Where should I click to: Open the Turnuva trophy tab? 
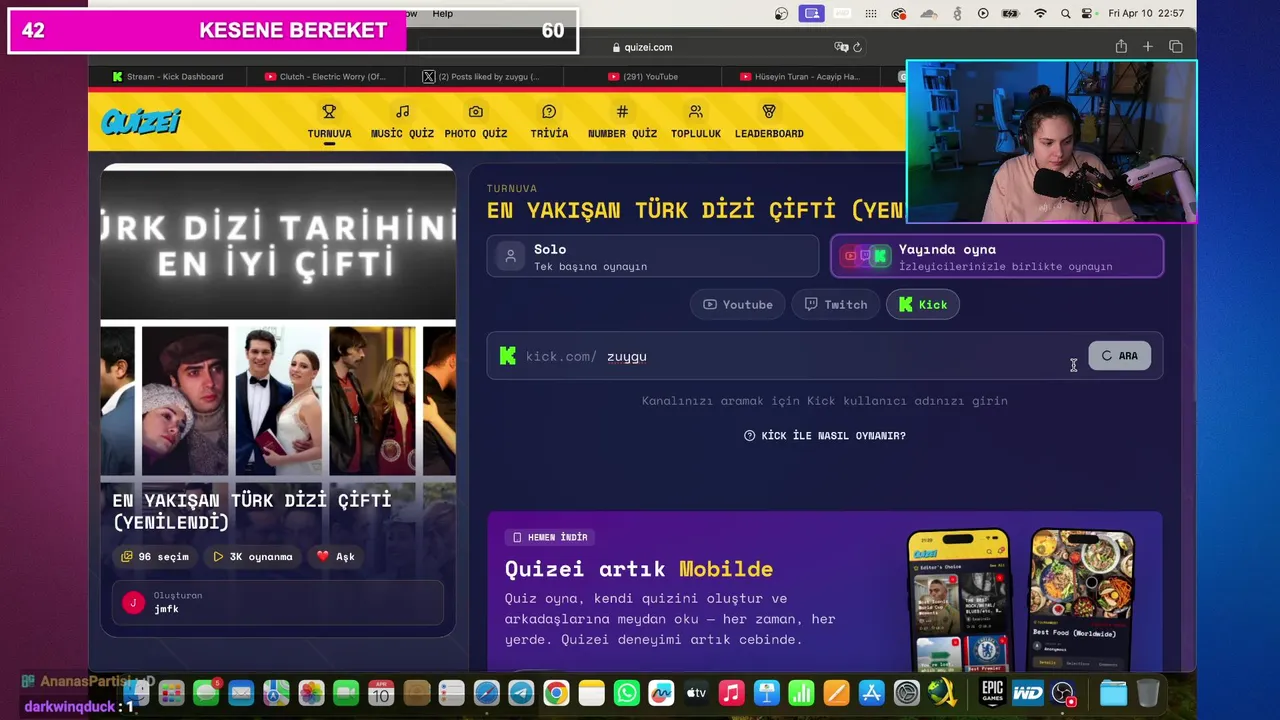tap(329, 122)
